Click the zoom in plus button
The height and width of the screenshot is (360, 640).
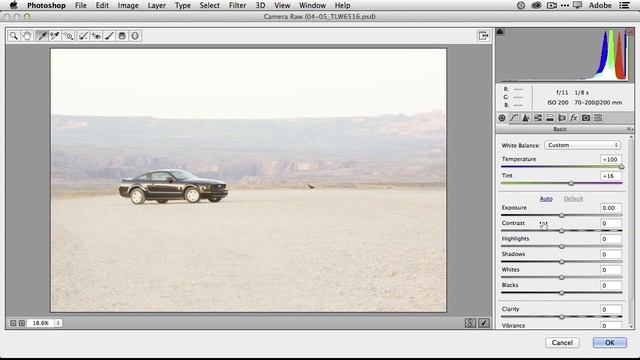[22, 323]
